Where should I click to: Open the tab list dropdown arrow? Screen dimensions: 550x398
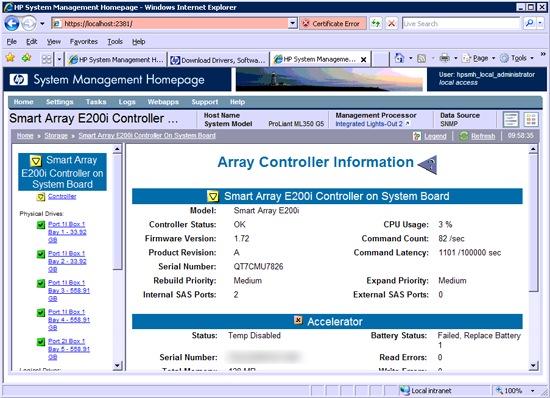pos(59,59)
